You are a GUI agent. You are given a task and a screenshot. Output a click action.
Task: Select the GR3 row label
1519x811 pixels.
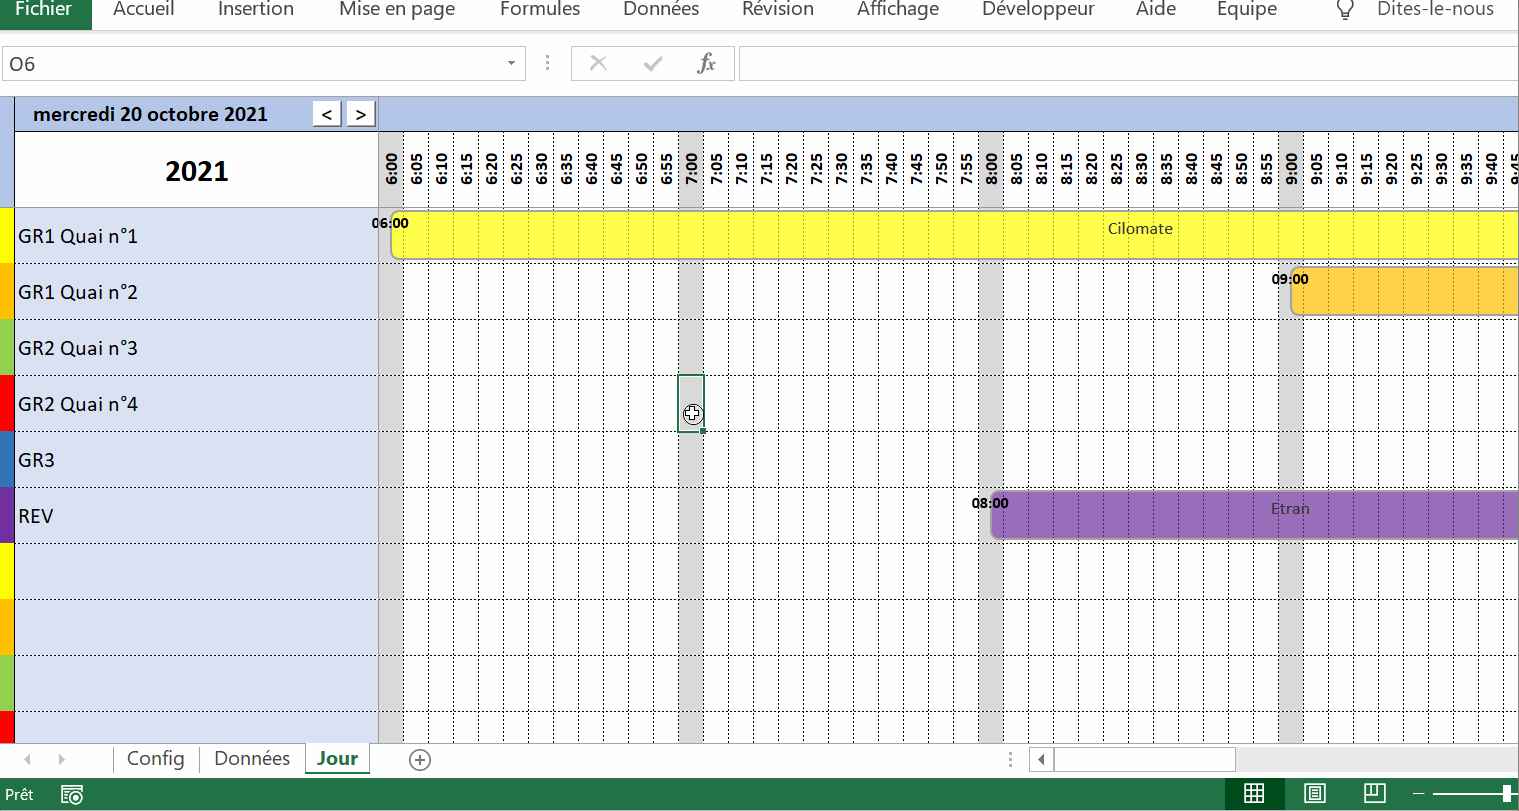[197, 460]
